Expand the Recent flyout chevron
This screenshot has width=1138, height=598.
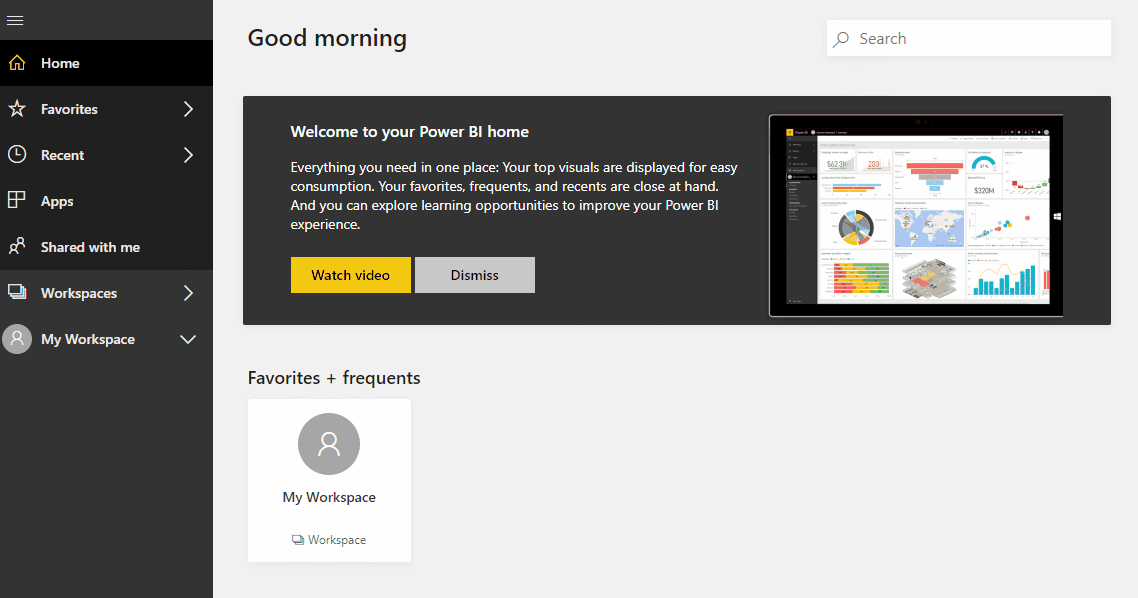(188, 155)
